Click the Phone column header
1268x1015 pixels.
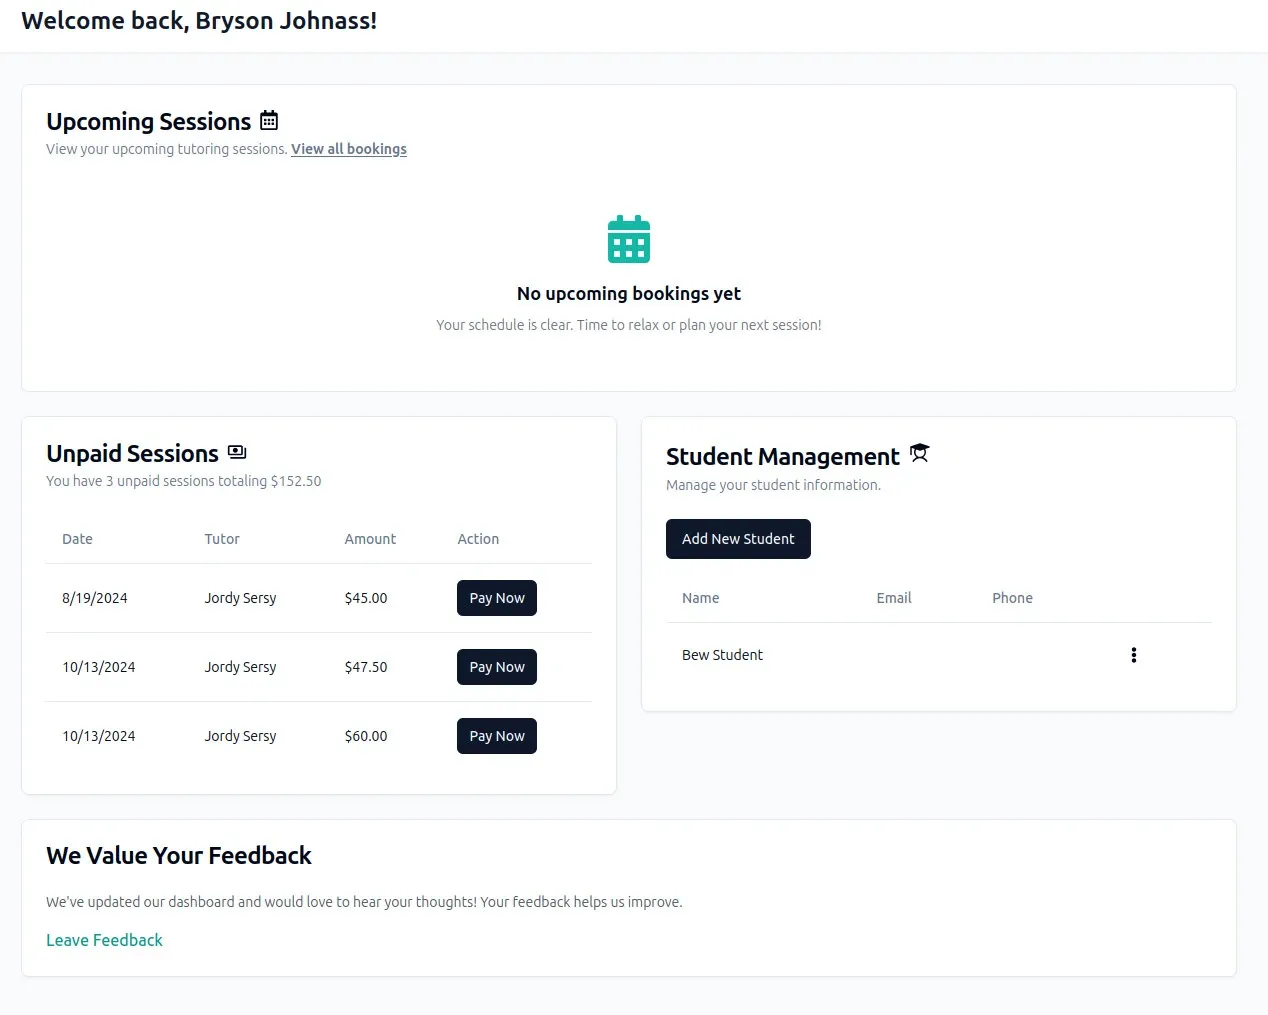pyautogui.click(x=1012, y=598)
